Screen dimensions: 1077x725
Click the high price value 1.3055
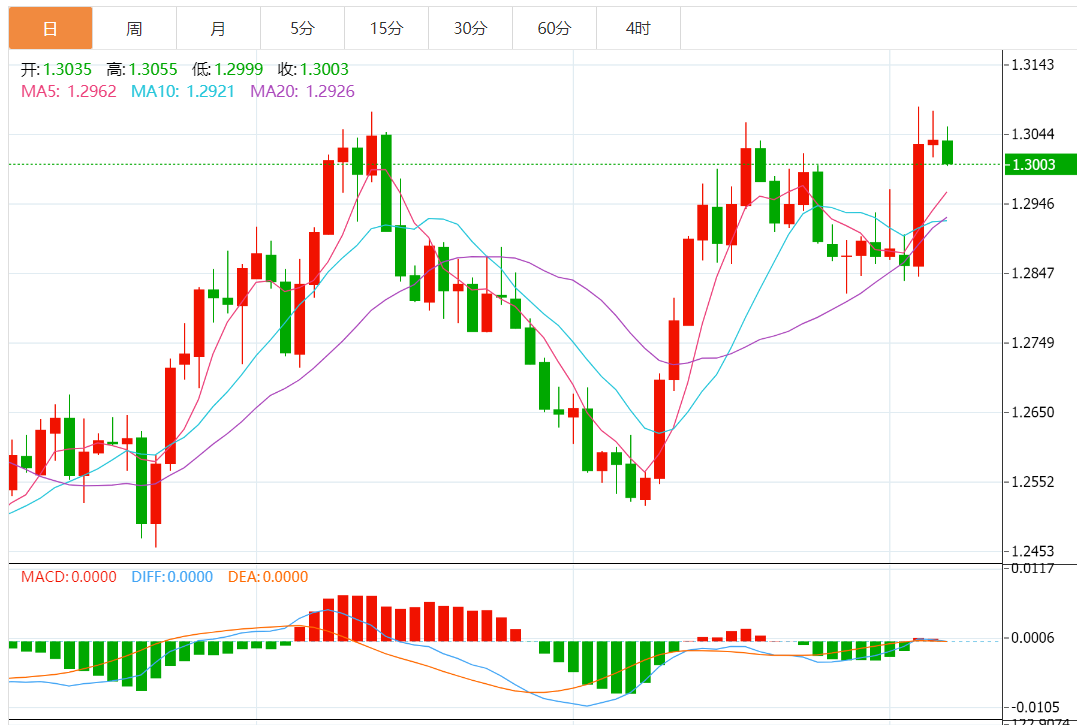click(153, 69)
